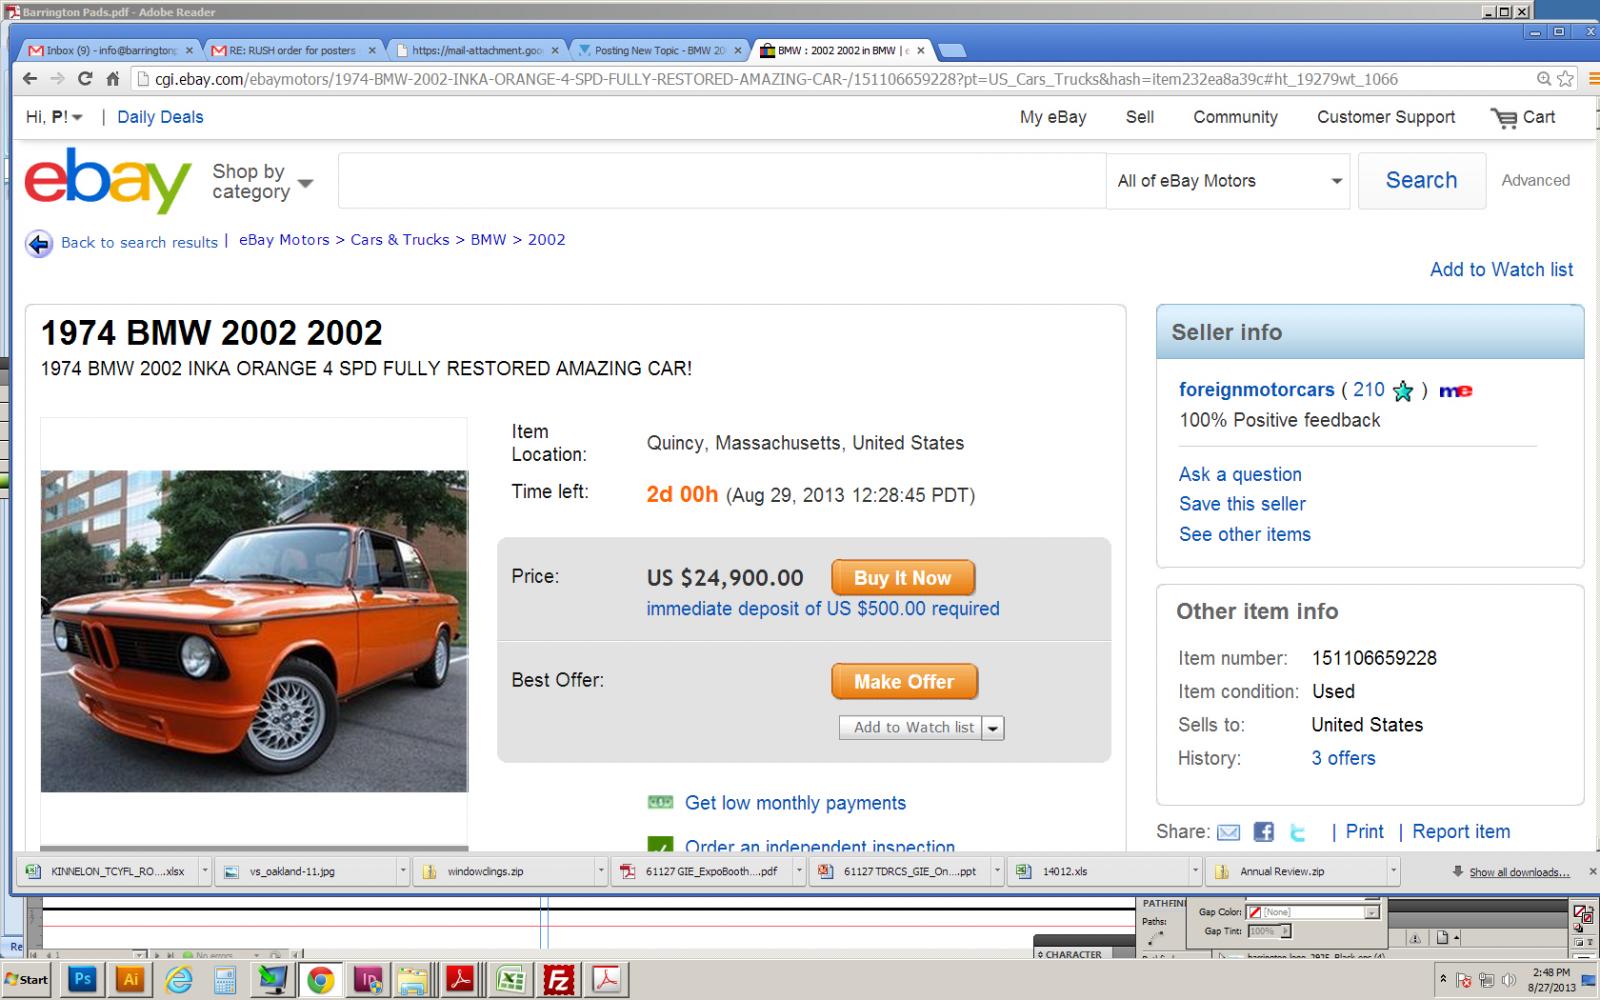Click the eBay search input field
Image resolution: width=1600 pixels, height=1000 pixels.
coord(722,181)
